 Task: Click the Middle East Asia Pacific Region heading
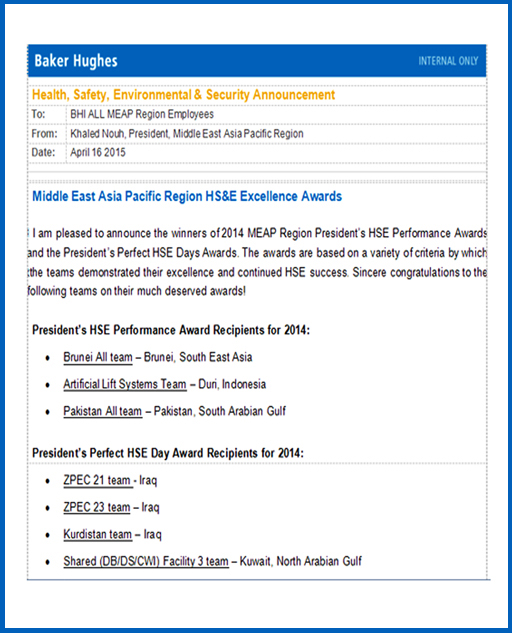[187, 197]
